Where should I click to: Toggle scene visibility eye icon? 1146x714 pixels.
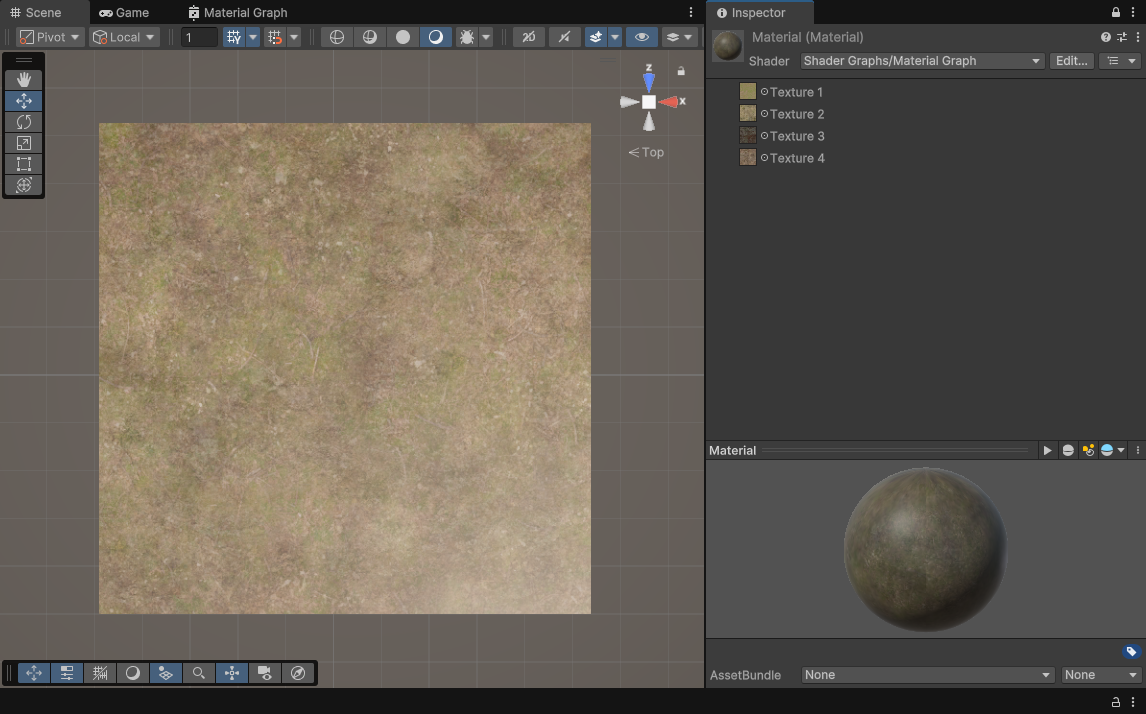point(641,37)
